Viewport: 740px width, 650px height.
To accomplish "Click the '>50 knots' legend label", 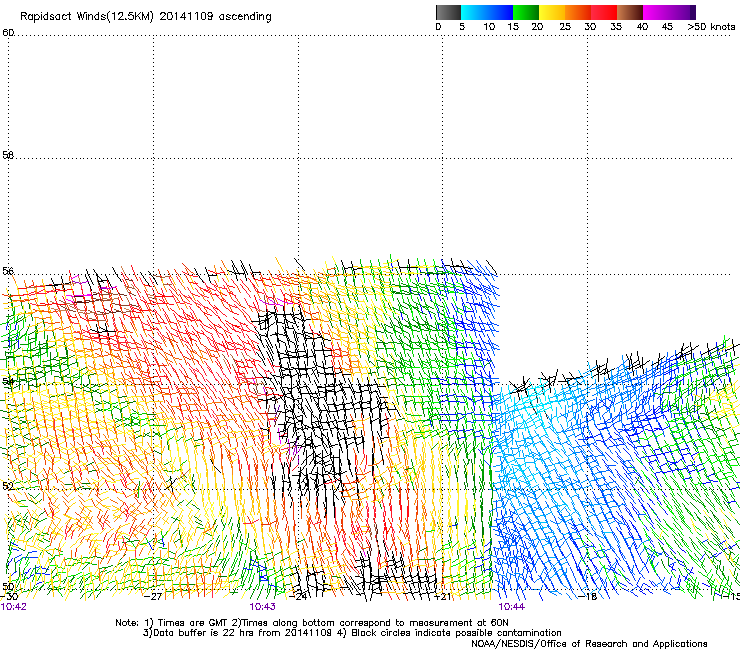I will (x=711, y=27).
